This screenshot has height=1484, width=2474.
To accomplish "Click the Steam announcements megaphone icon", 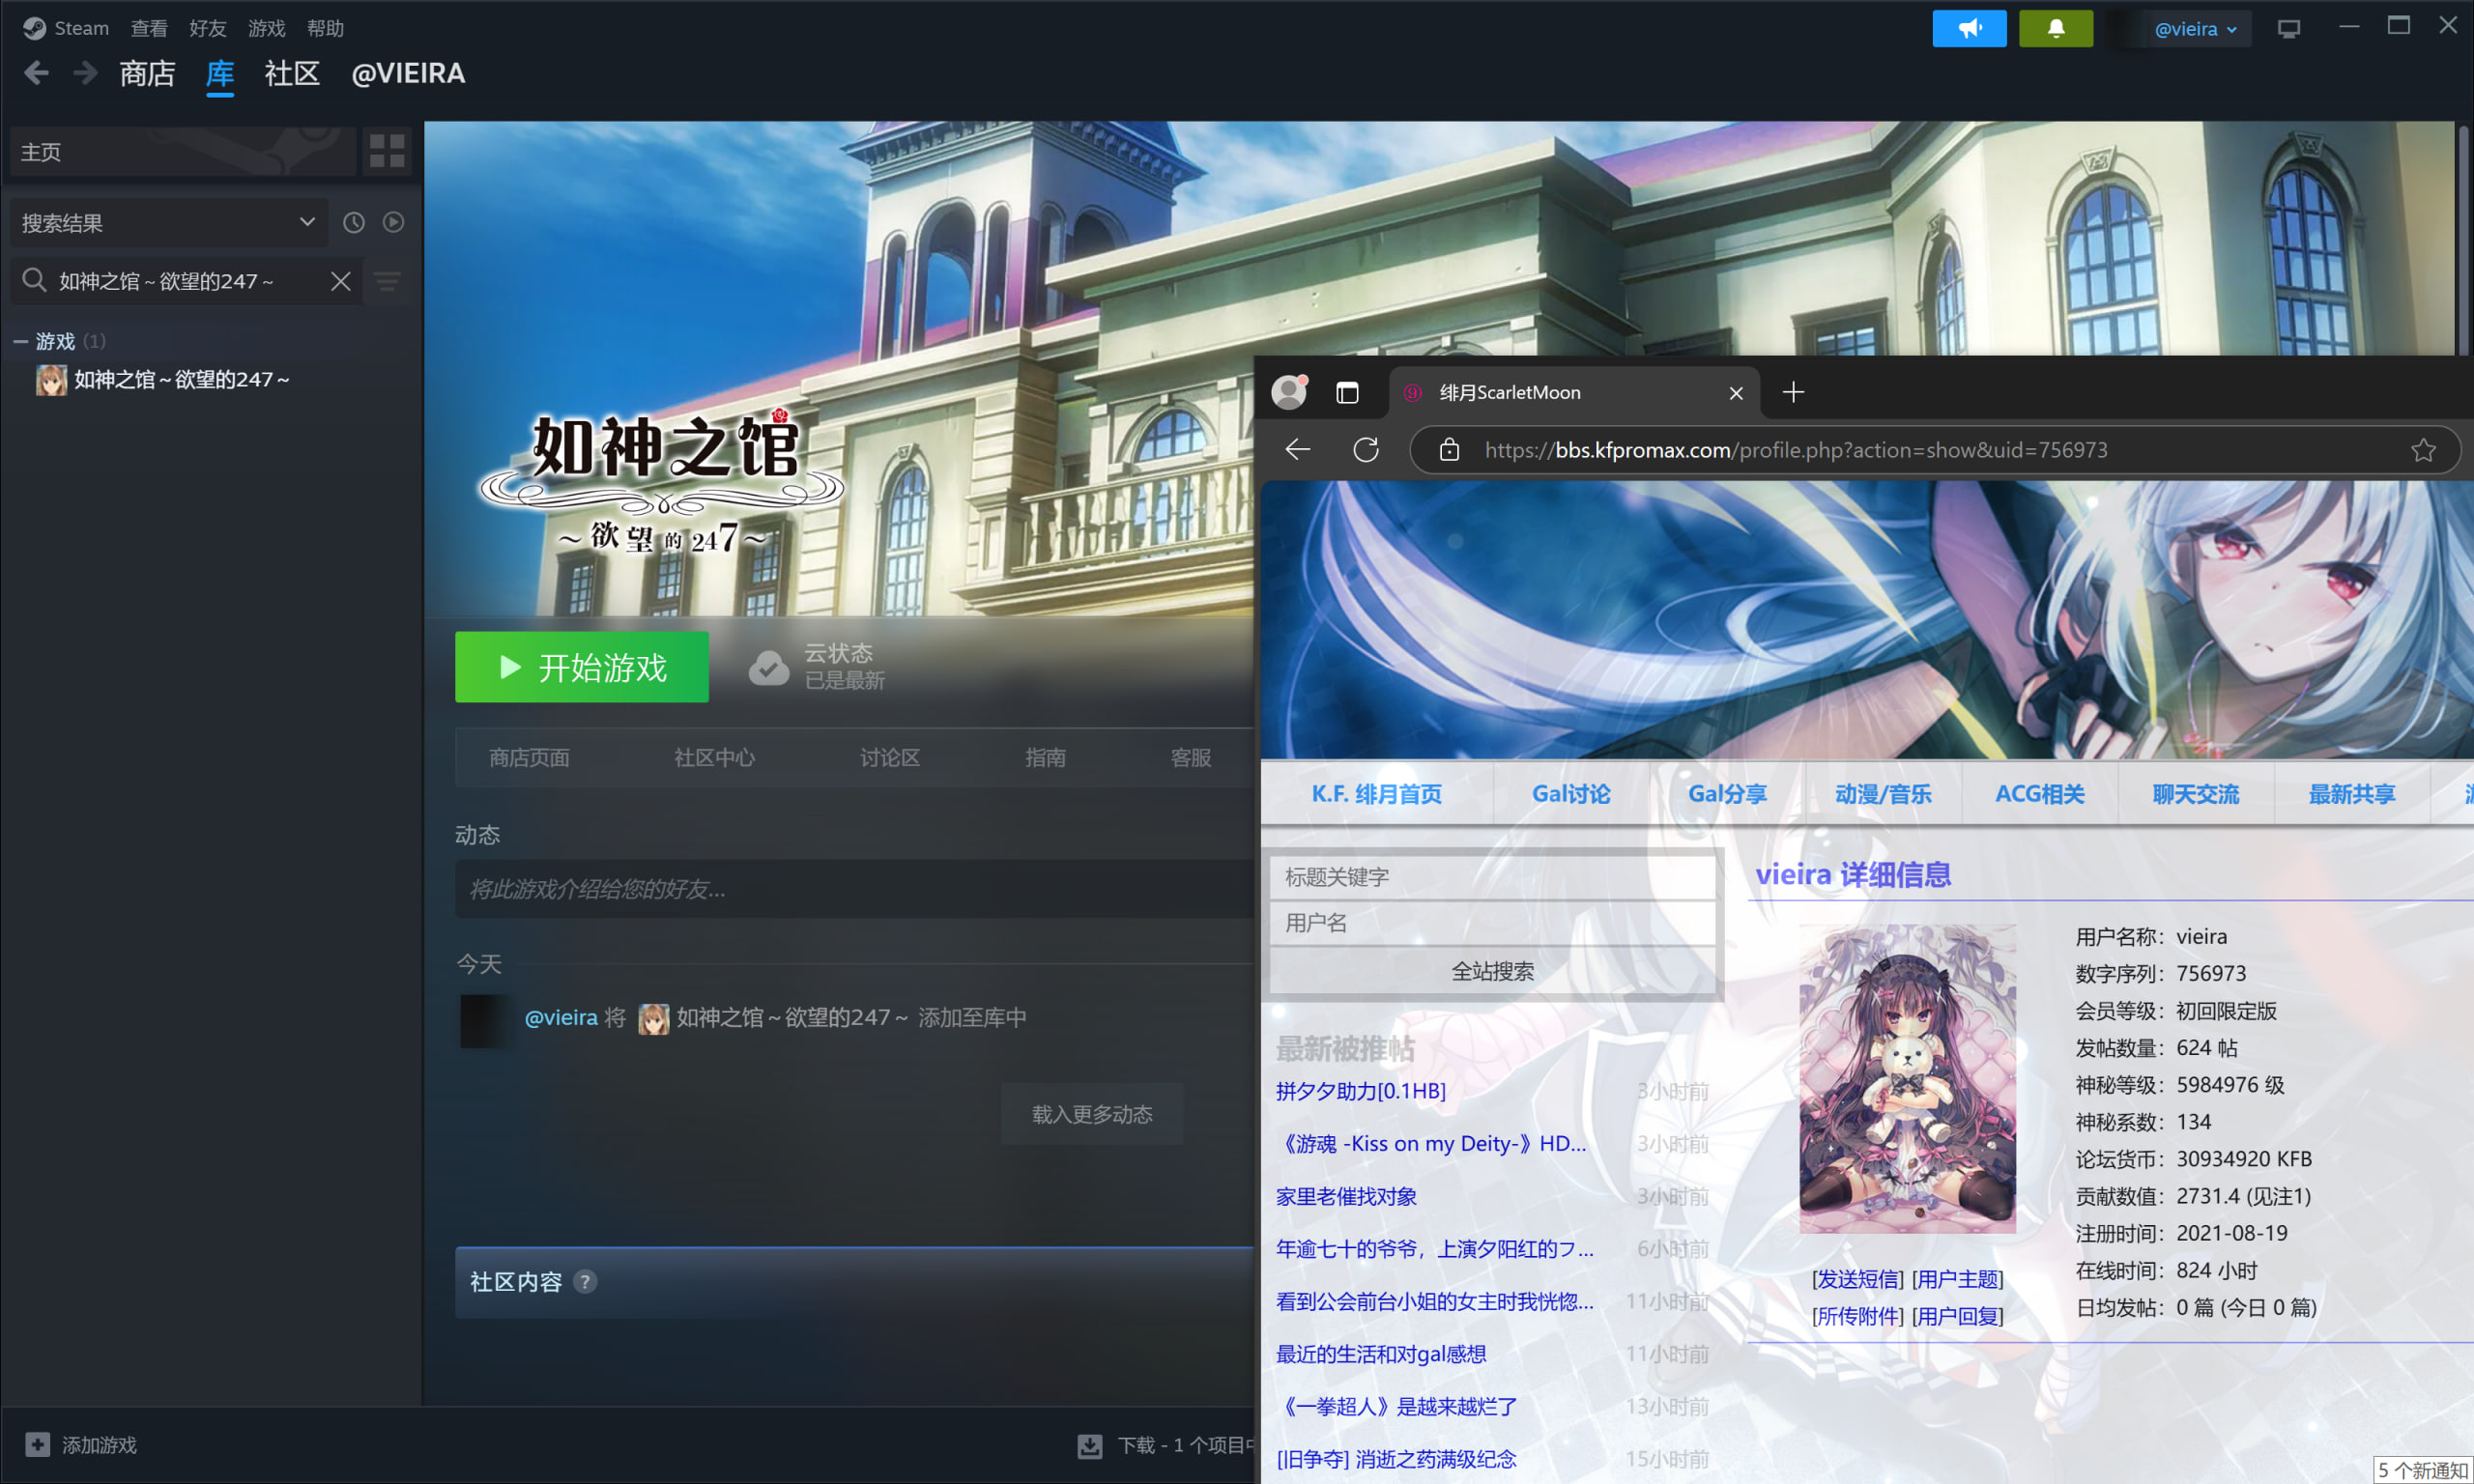I will point(1968,29).
